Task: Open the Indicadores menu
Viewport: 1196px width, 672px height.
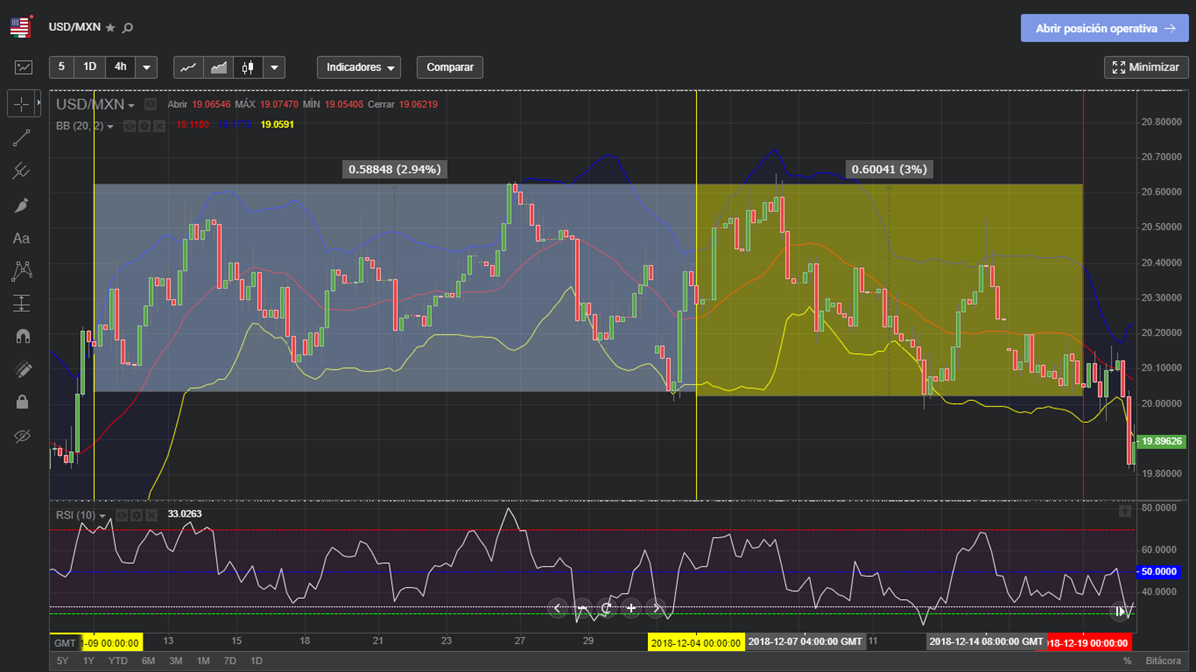Action: [x=358, y=67]
